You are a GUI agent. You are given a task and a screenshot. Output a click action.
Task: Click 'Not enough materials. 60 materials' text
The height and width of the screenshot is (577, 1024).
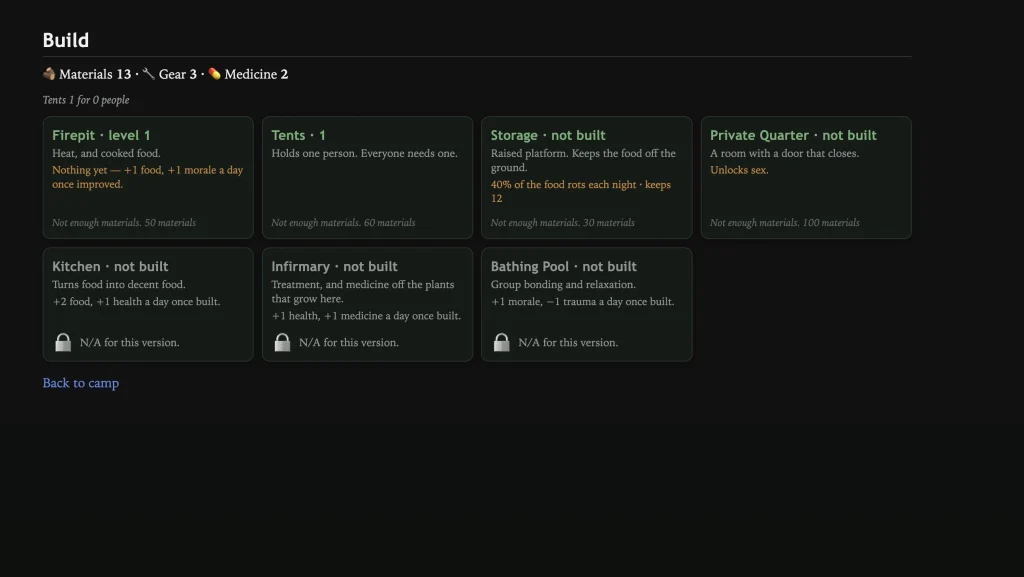coord(344,223)
